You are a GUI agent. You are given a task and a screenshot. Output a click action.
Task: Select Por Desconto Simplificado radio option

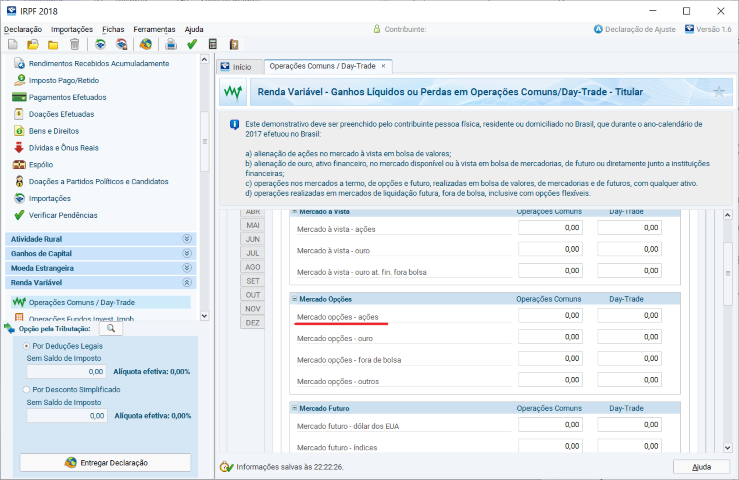(x=26, y=389)
